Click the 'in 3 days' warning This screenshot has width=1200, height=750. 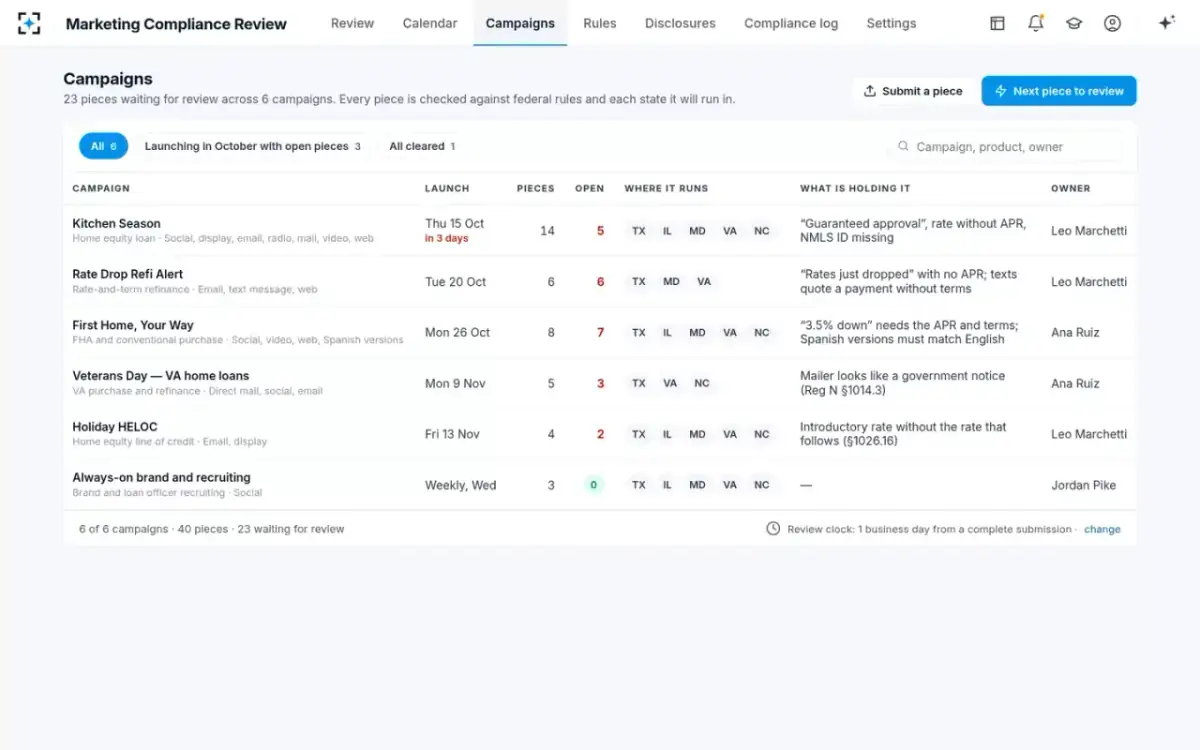[446, 239]
